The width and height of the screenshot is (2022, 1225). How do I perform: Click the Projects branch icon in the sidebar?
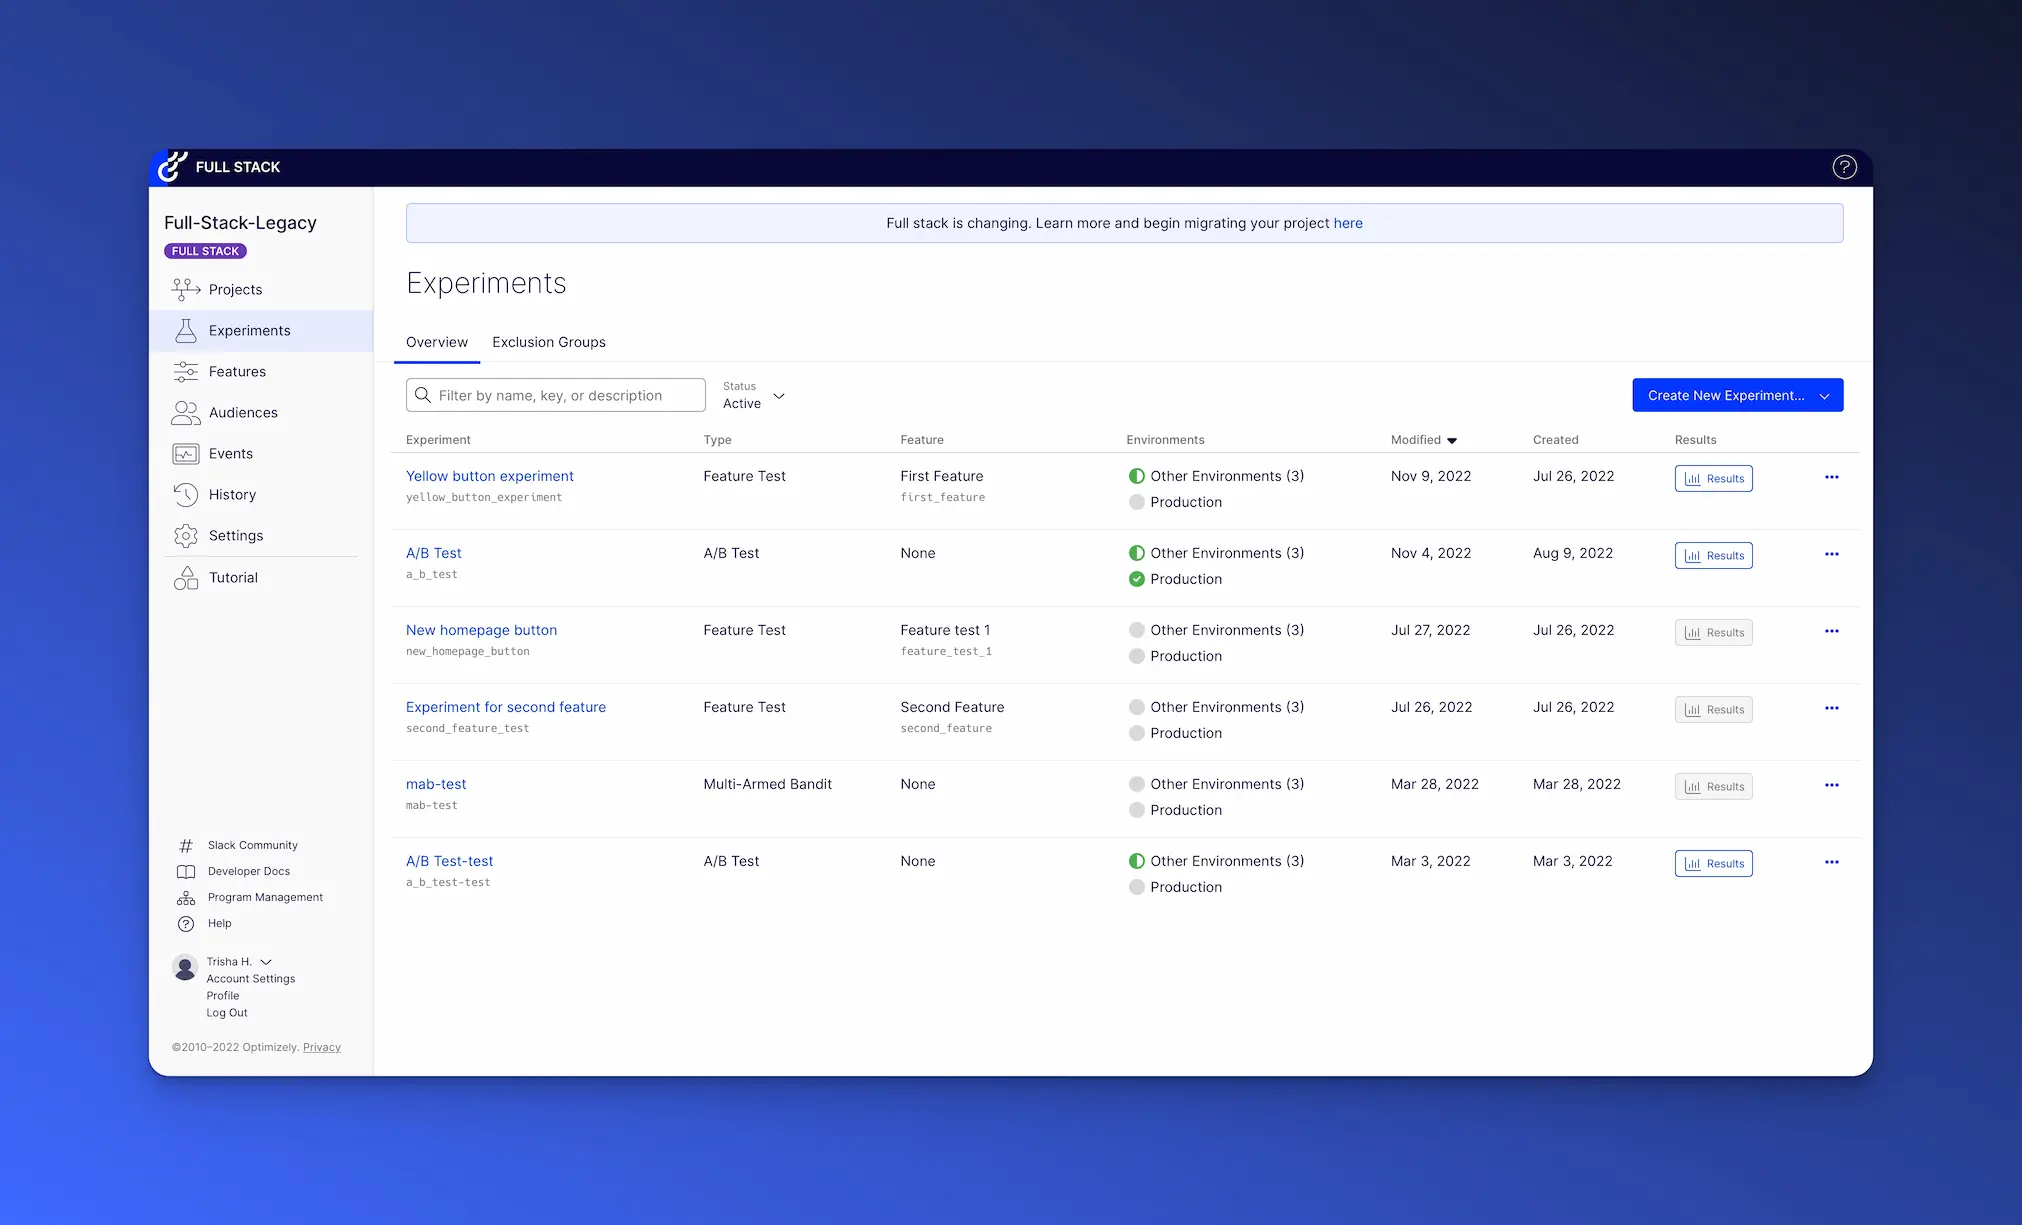pos(186,290)
